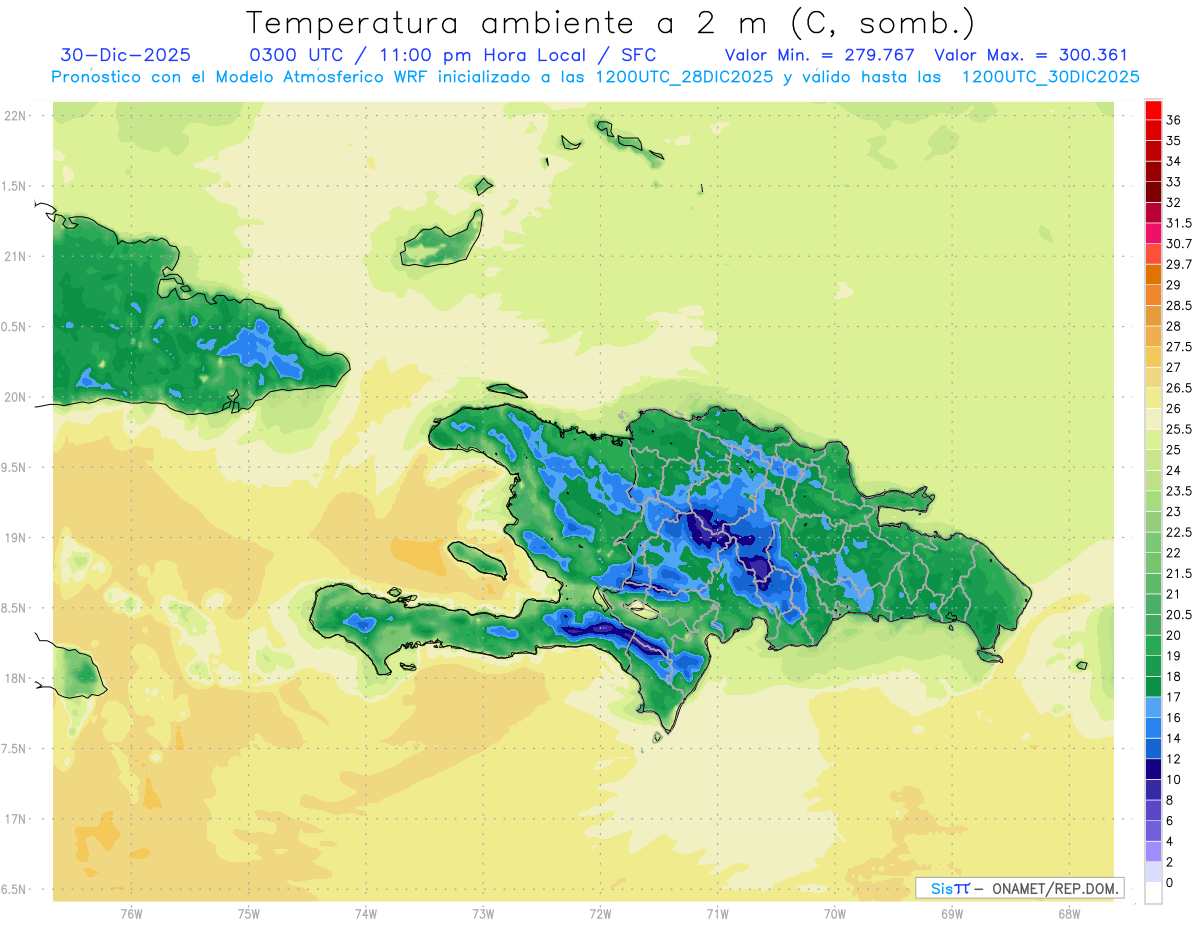Viewport: 1200px width, 927px height.
Task: Click the '72W' longitude axis label
Action: point(600,913)
